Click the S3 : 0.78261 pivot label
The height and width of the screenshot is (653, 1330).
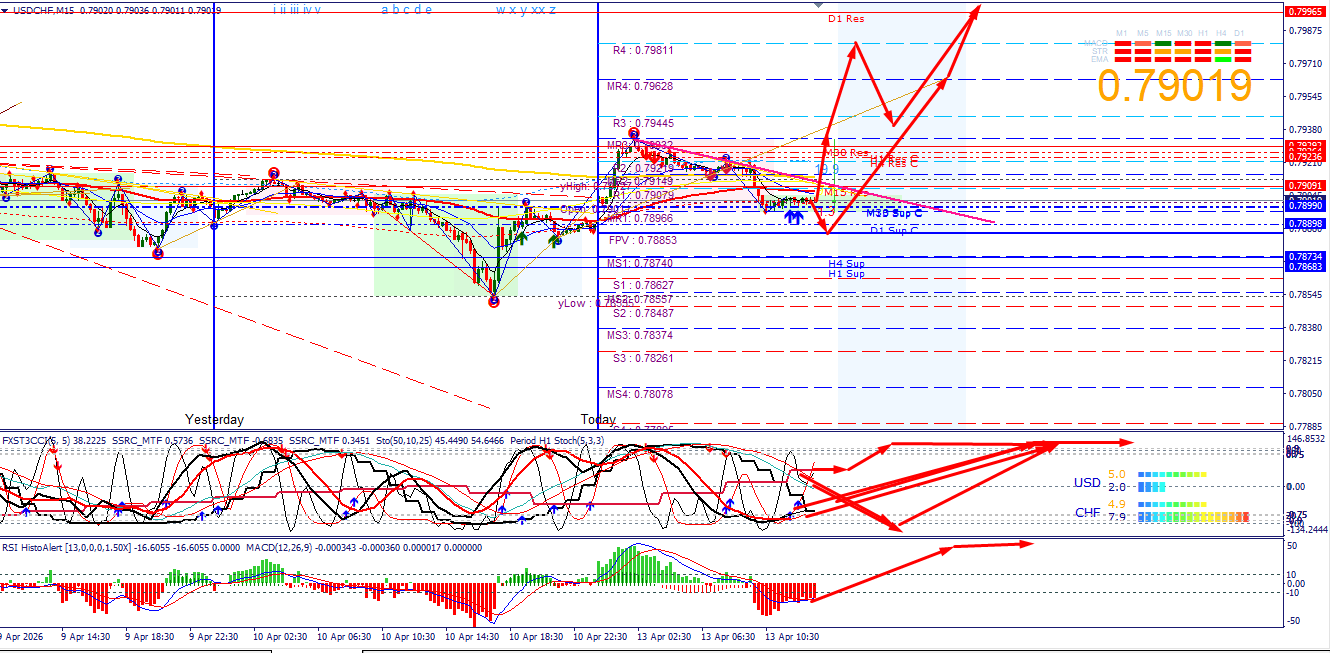[643, 358]
